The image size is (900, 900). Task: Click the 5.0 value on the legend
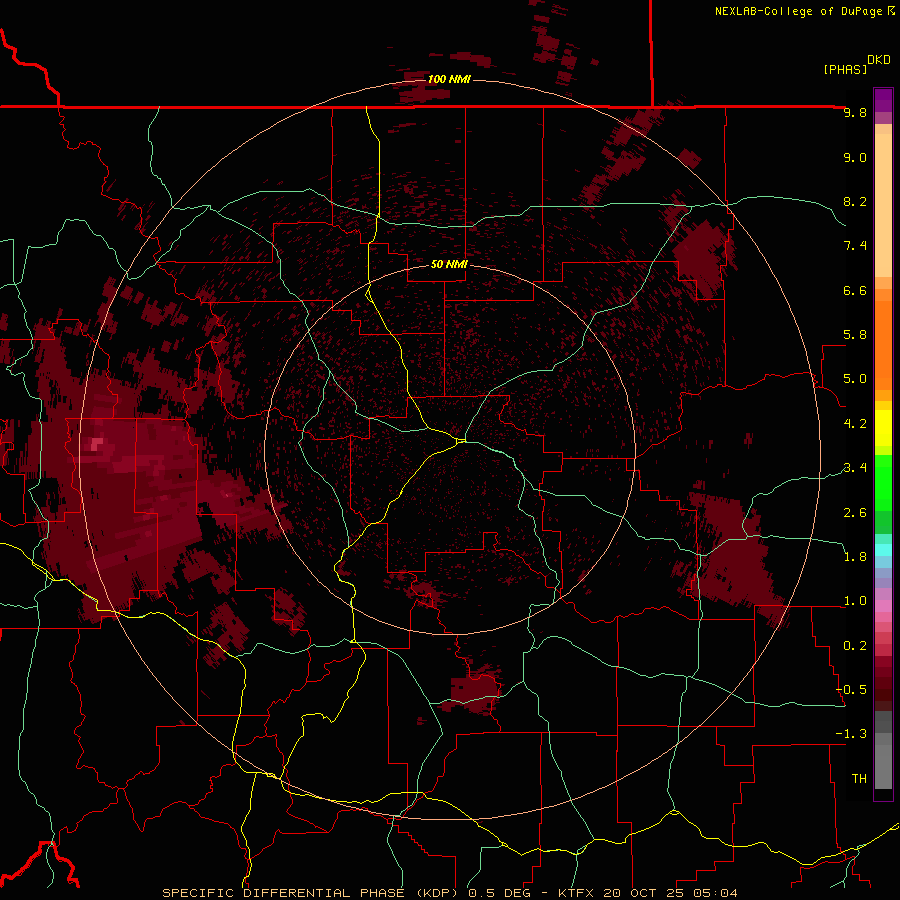pyautogui.click(x=855, y=379)
